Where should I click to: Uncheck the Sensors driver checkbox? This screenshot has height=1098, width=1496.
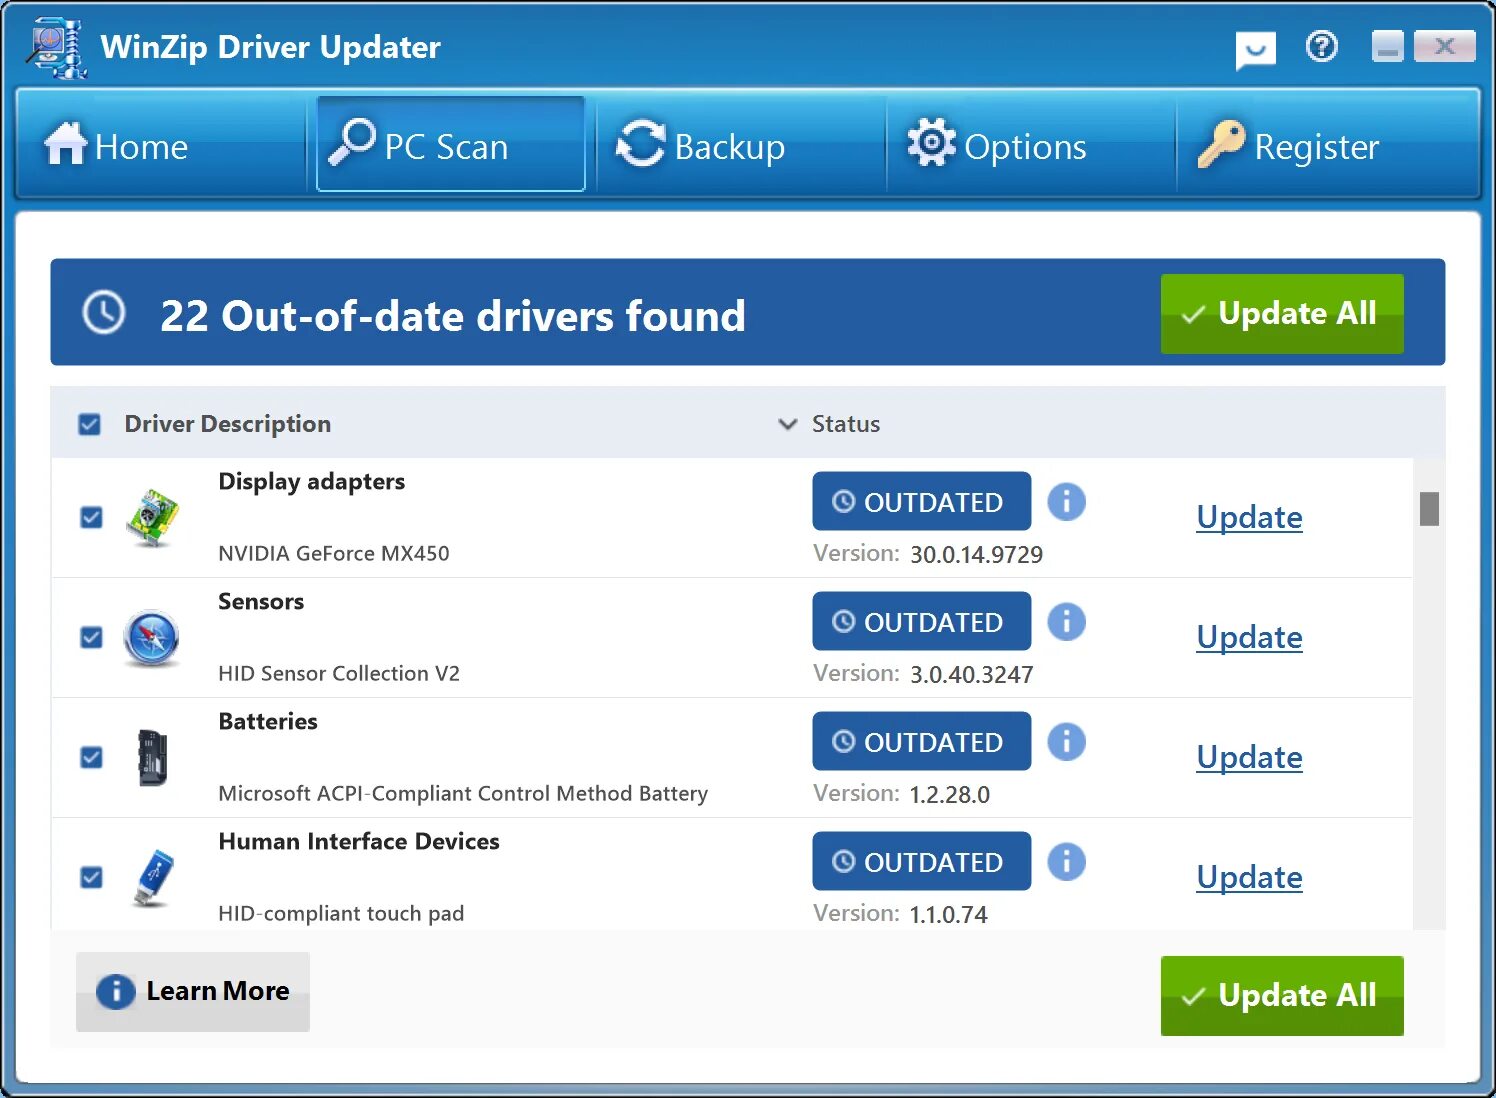pyautogui.click(x=91, y=637)
